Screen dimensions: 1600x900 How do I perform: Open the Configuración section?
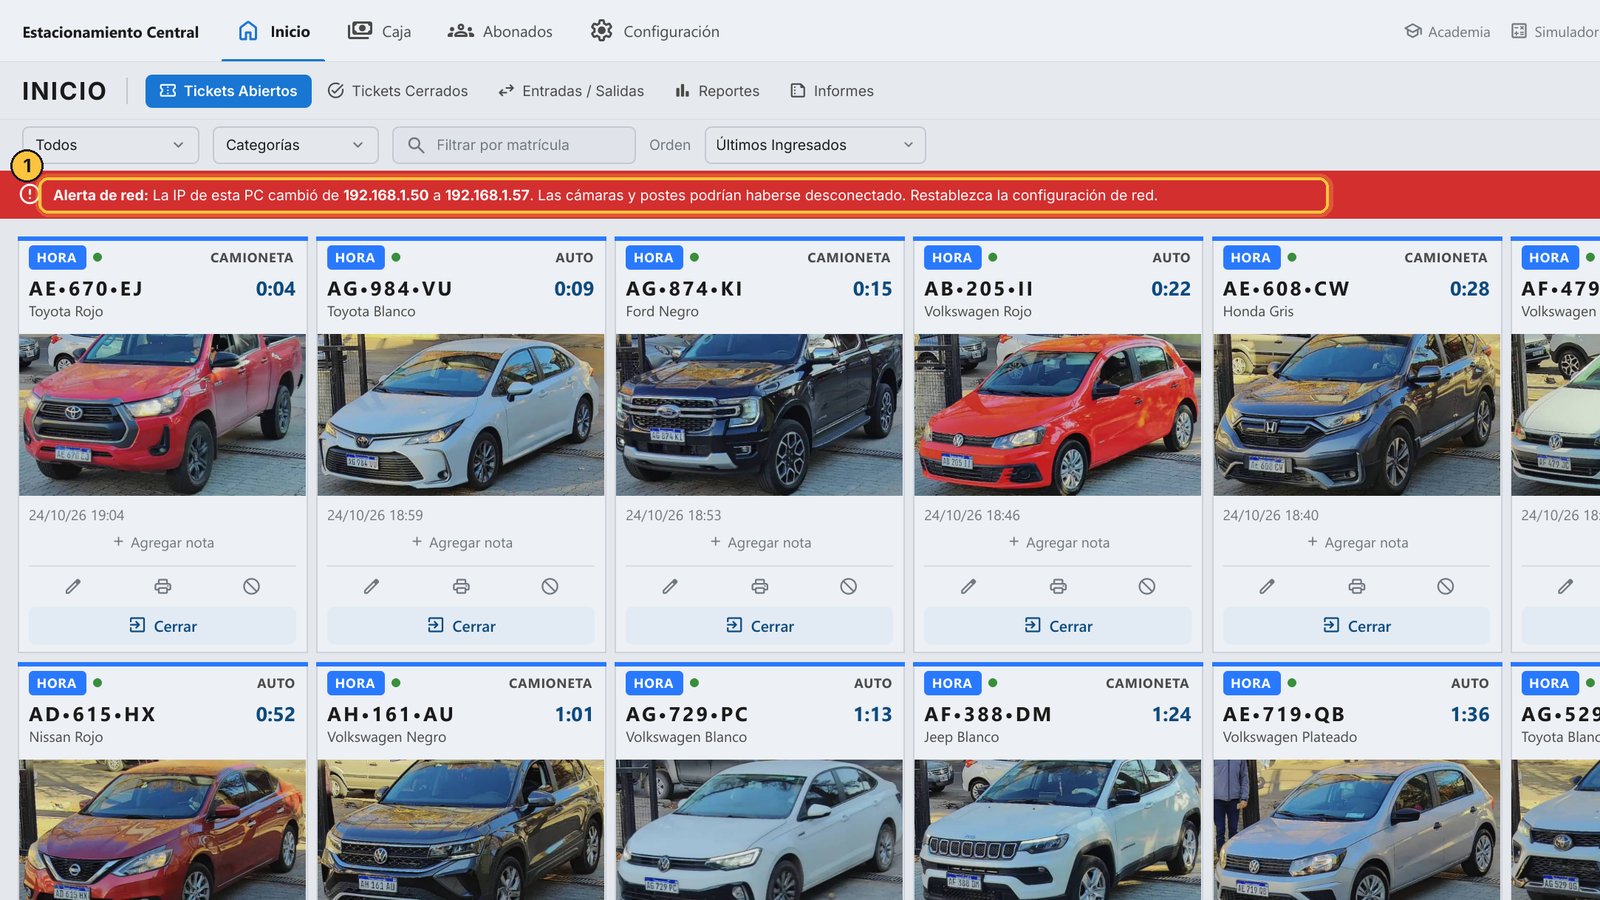tap(655, 31)
